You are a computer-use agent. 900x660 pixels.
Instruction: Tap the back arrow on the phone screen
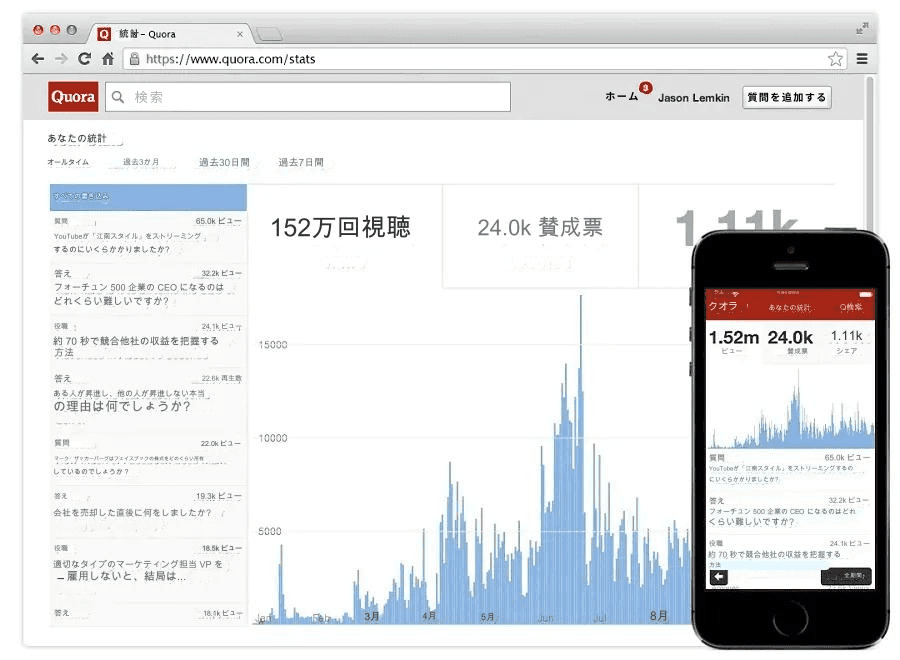[x=718, y=577]
